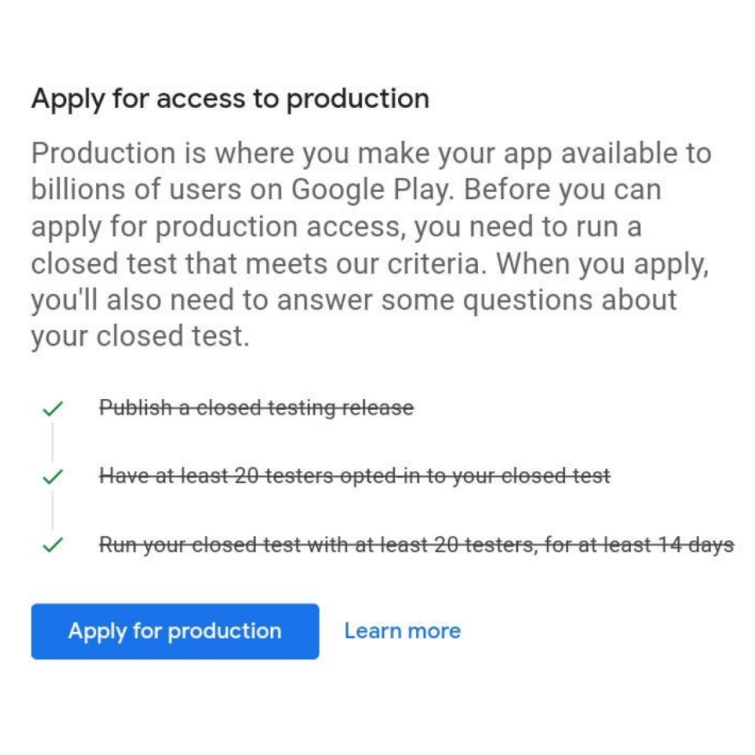Image resolution: width=755 pixels, height=755 pixels.
Task: Click the words 14 days in last step
Action: click(695, 545)
